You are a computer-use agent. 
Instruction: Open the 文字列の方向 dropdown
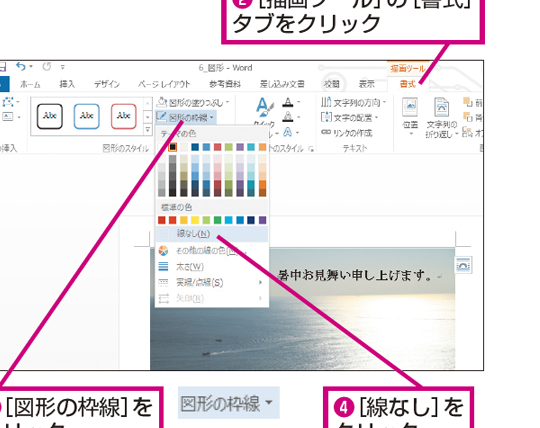tap(353, 103)
